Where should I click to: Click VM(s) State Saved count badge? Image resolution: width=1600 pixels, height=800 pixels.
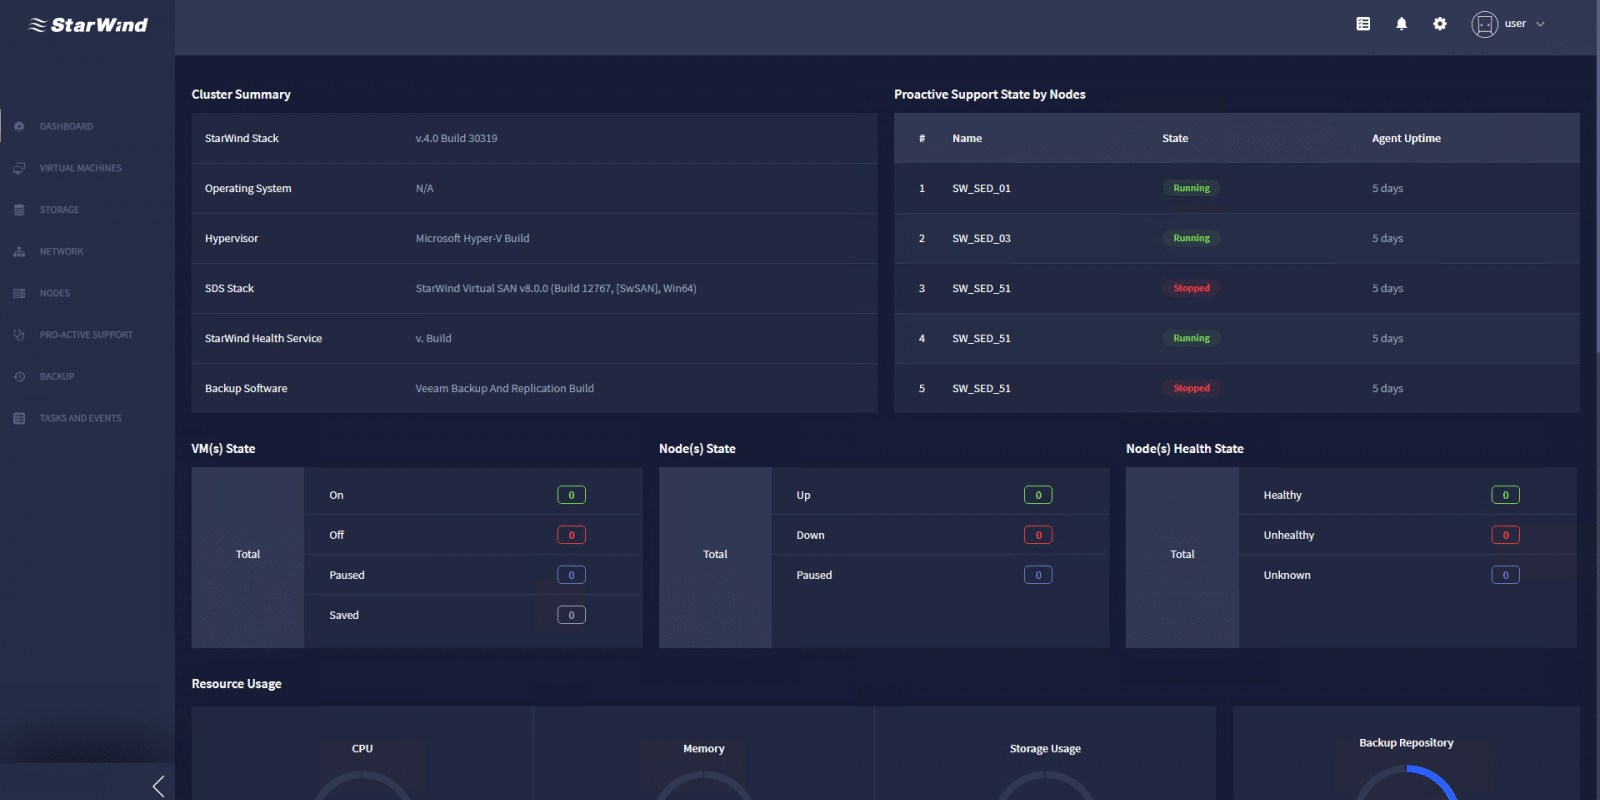[x=571, y=615]
